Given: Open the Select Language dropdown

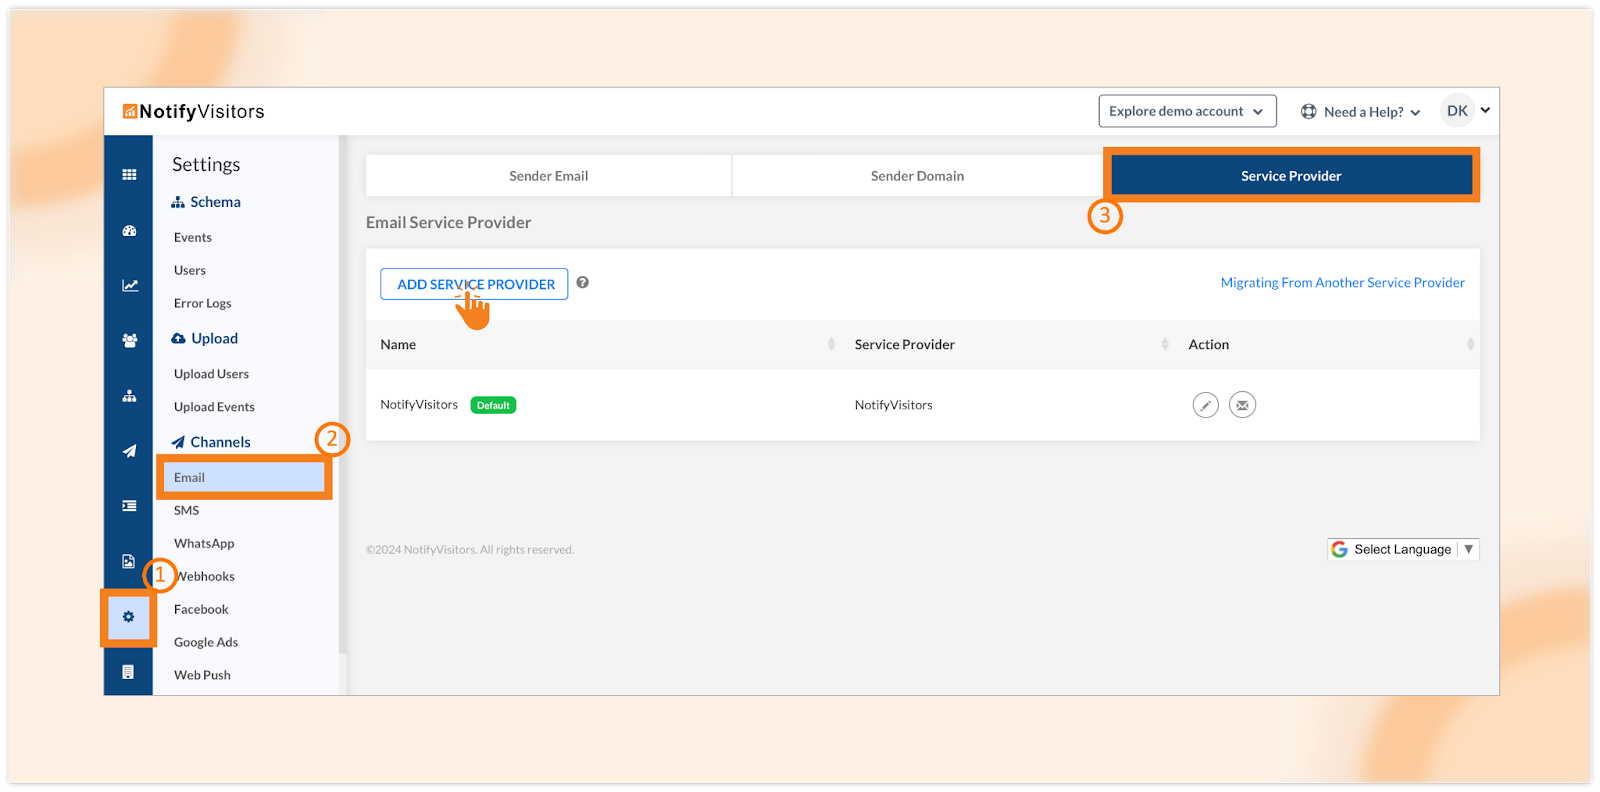Looking at the screenshot, I should 1403,549.
